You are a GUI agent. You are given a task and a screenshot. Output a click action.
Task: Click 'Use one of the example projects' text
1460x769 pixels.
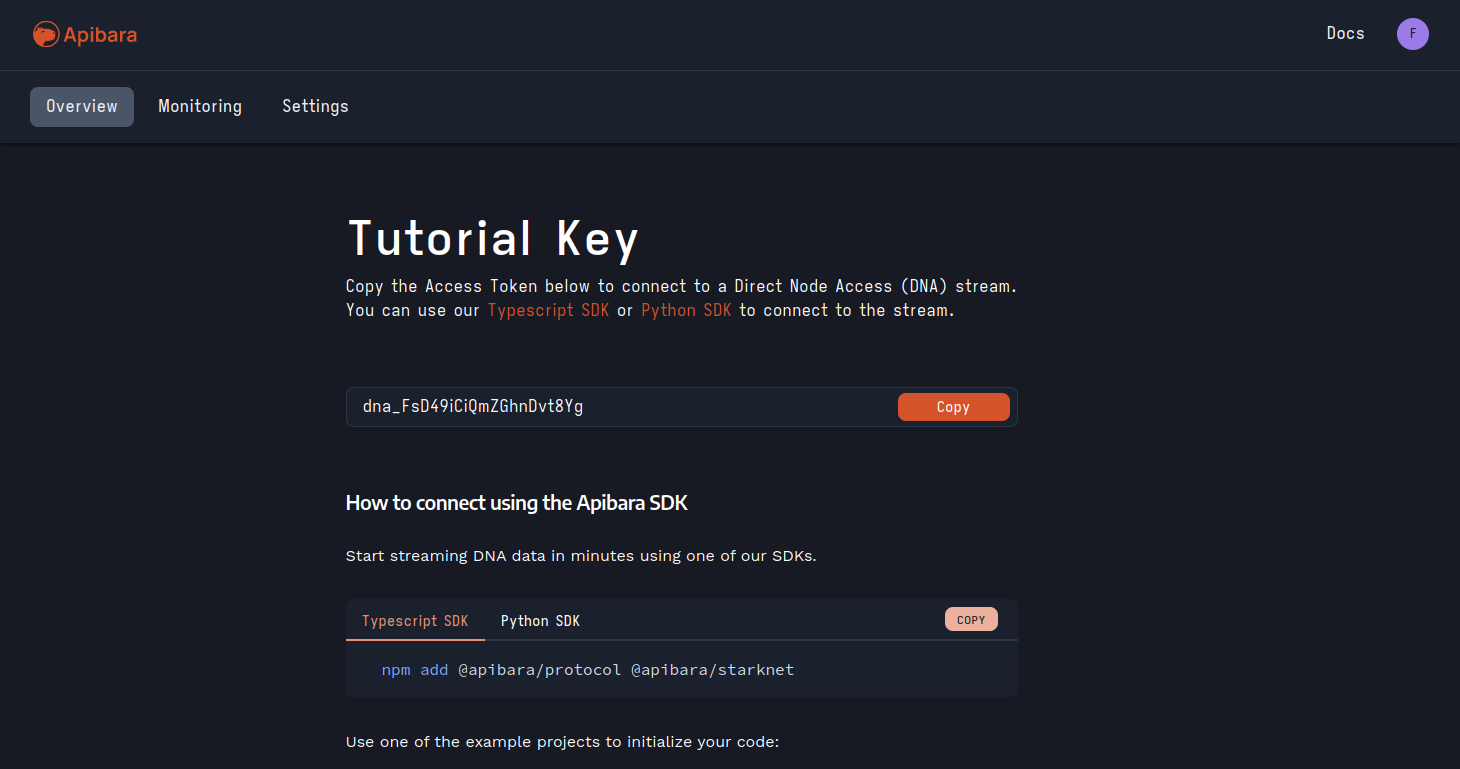(x=562, y=742)
